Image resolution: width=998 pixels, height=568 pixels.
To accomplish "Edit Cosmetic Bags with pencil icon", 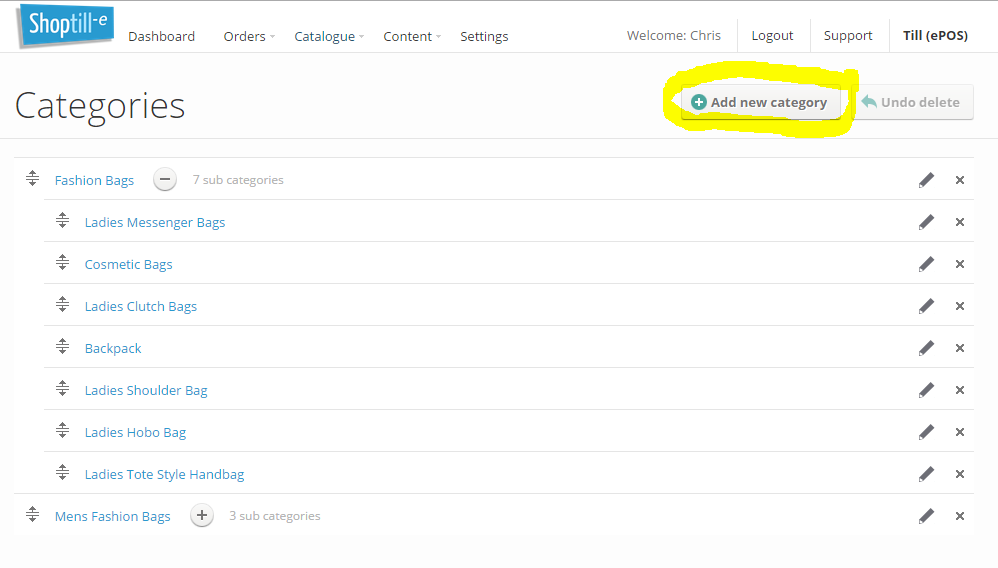I will [x=927, y=264].
